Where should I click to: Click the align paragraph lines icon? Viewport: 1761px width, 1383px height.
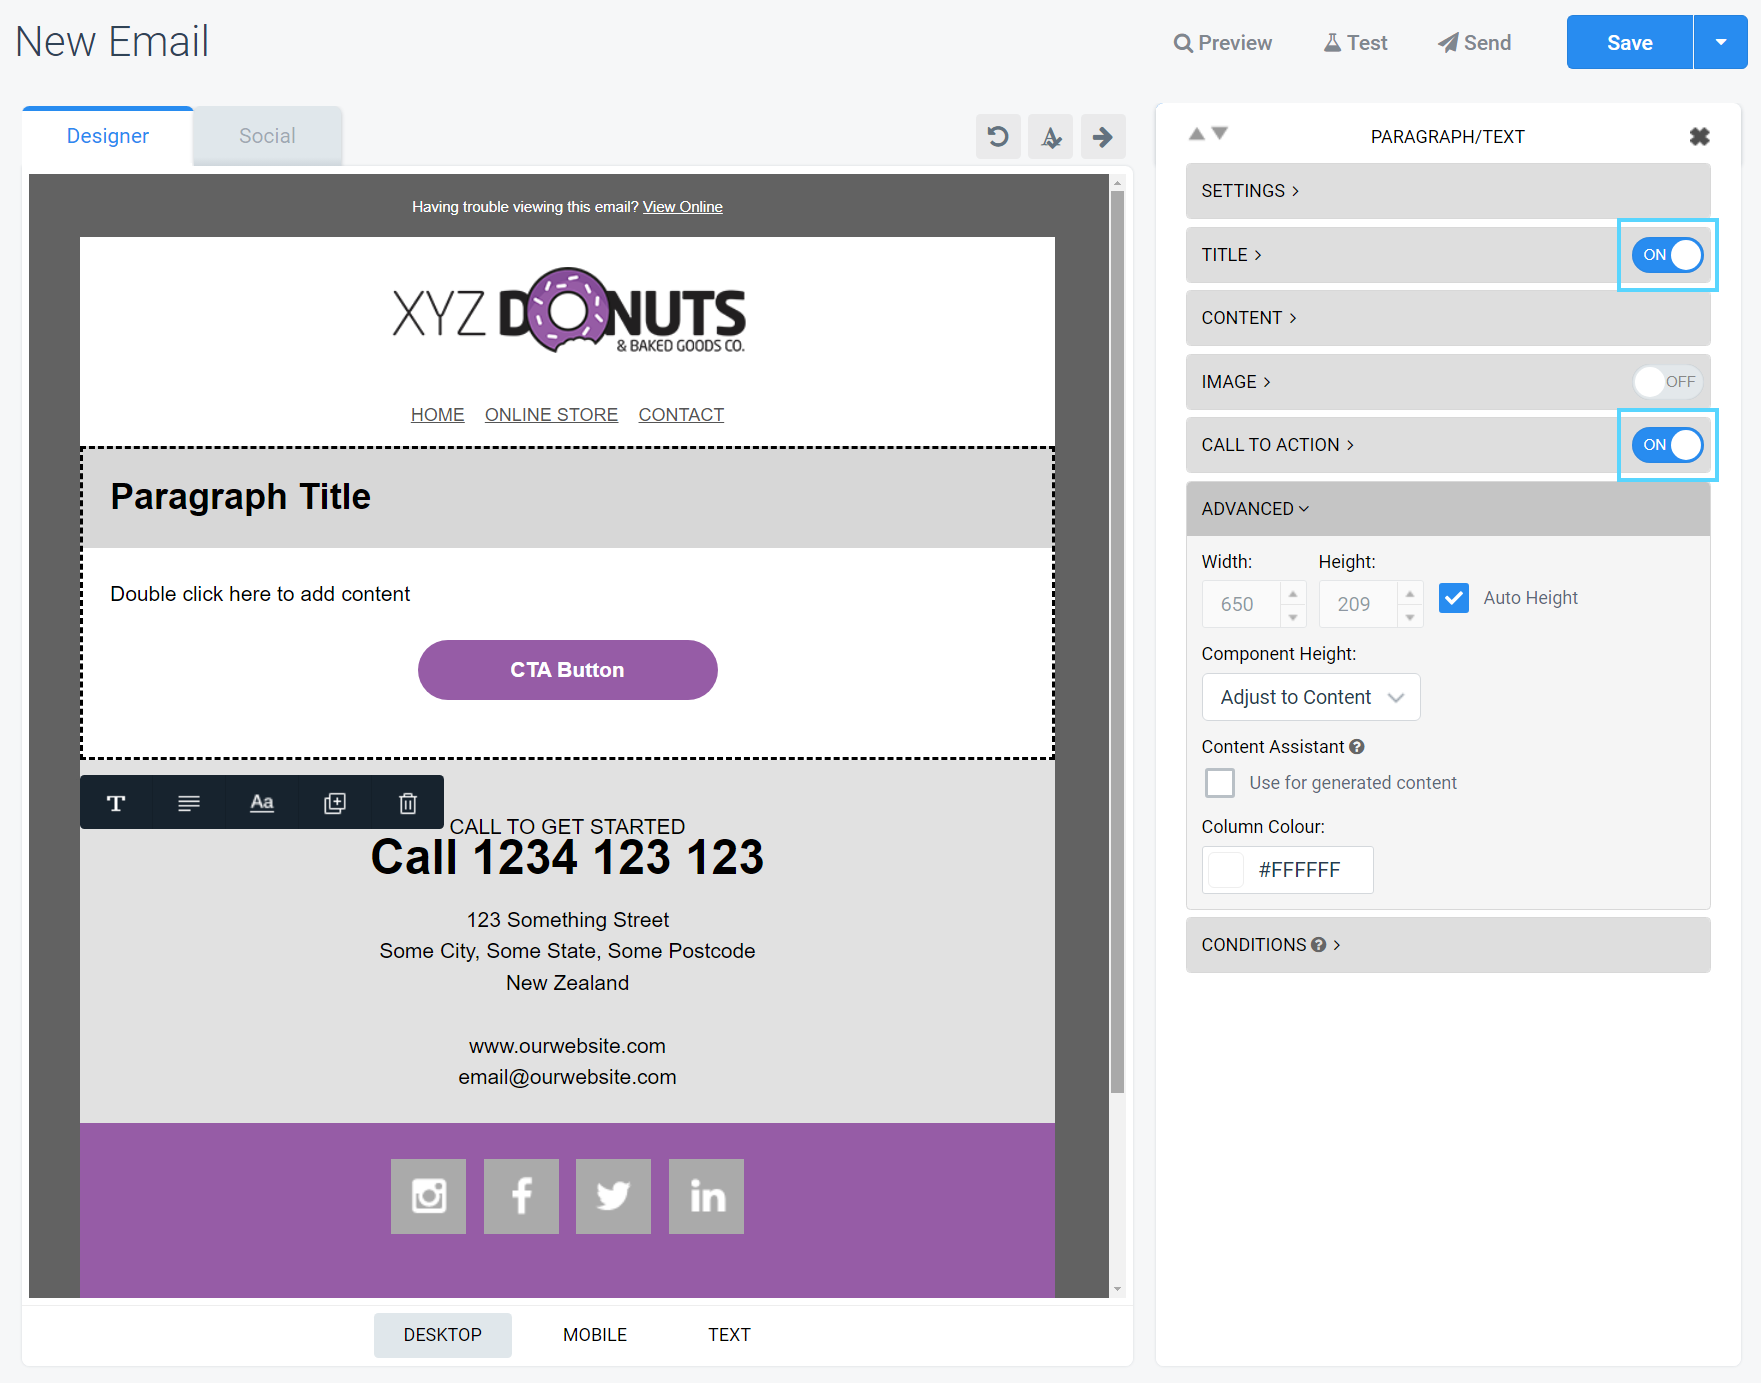189,803
